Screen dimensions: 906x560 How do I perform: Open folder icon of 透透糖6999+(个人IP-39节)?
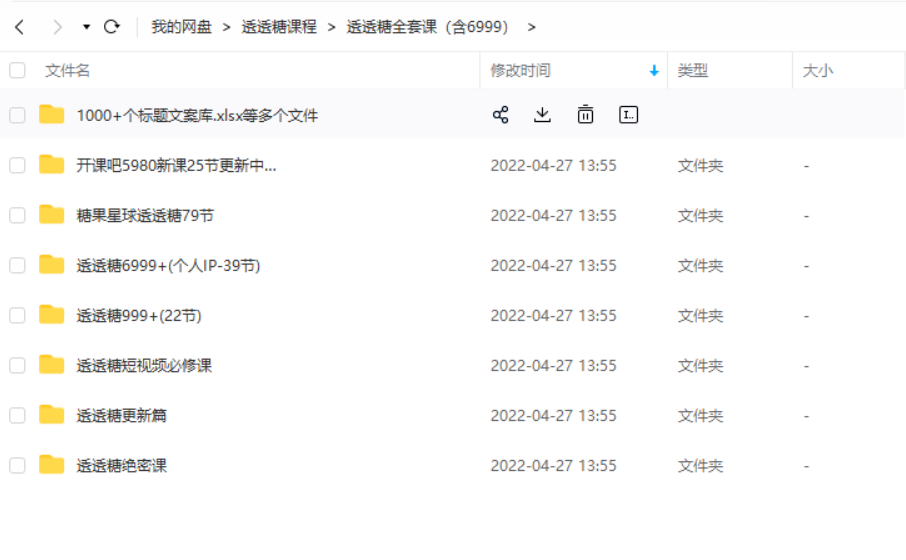click(x=51, y=265)
